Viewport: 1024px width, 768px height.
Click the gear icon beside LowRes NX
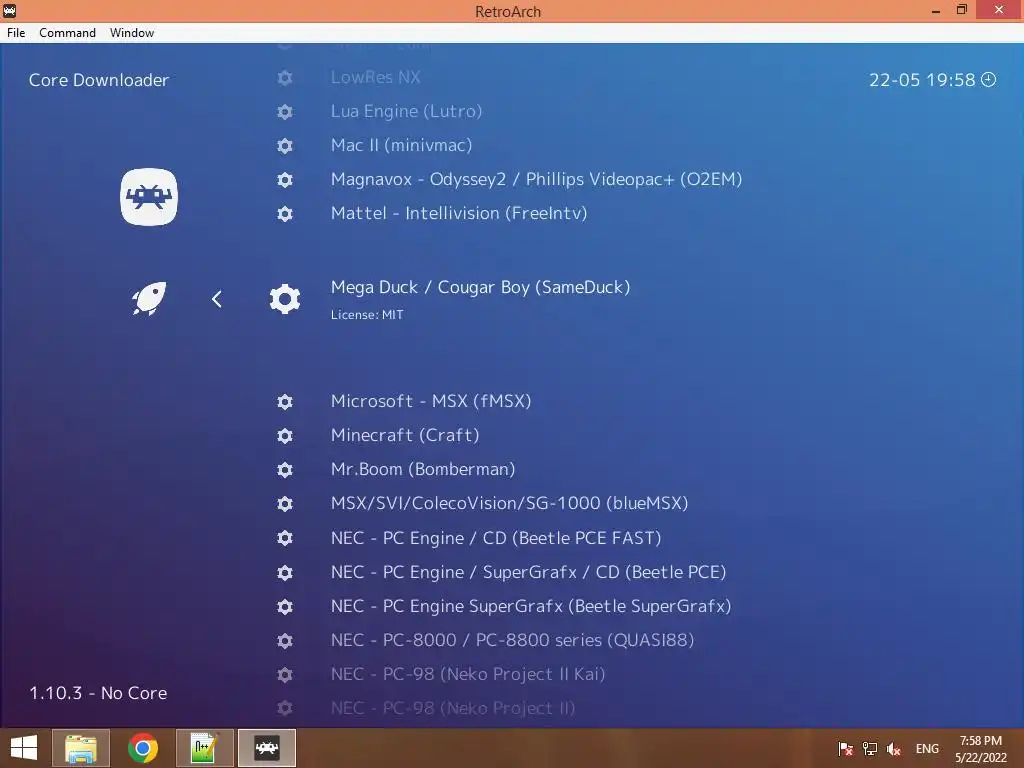pyautogui.click(x=285, y=78)
